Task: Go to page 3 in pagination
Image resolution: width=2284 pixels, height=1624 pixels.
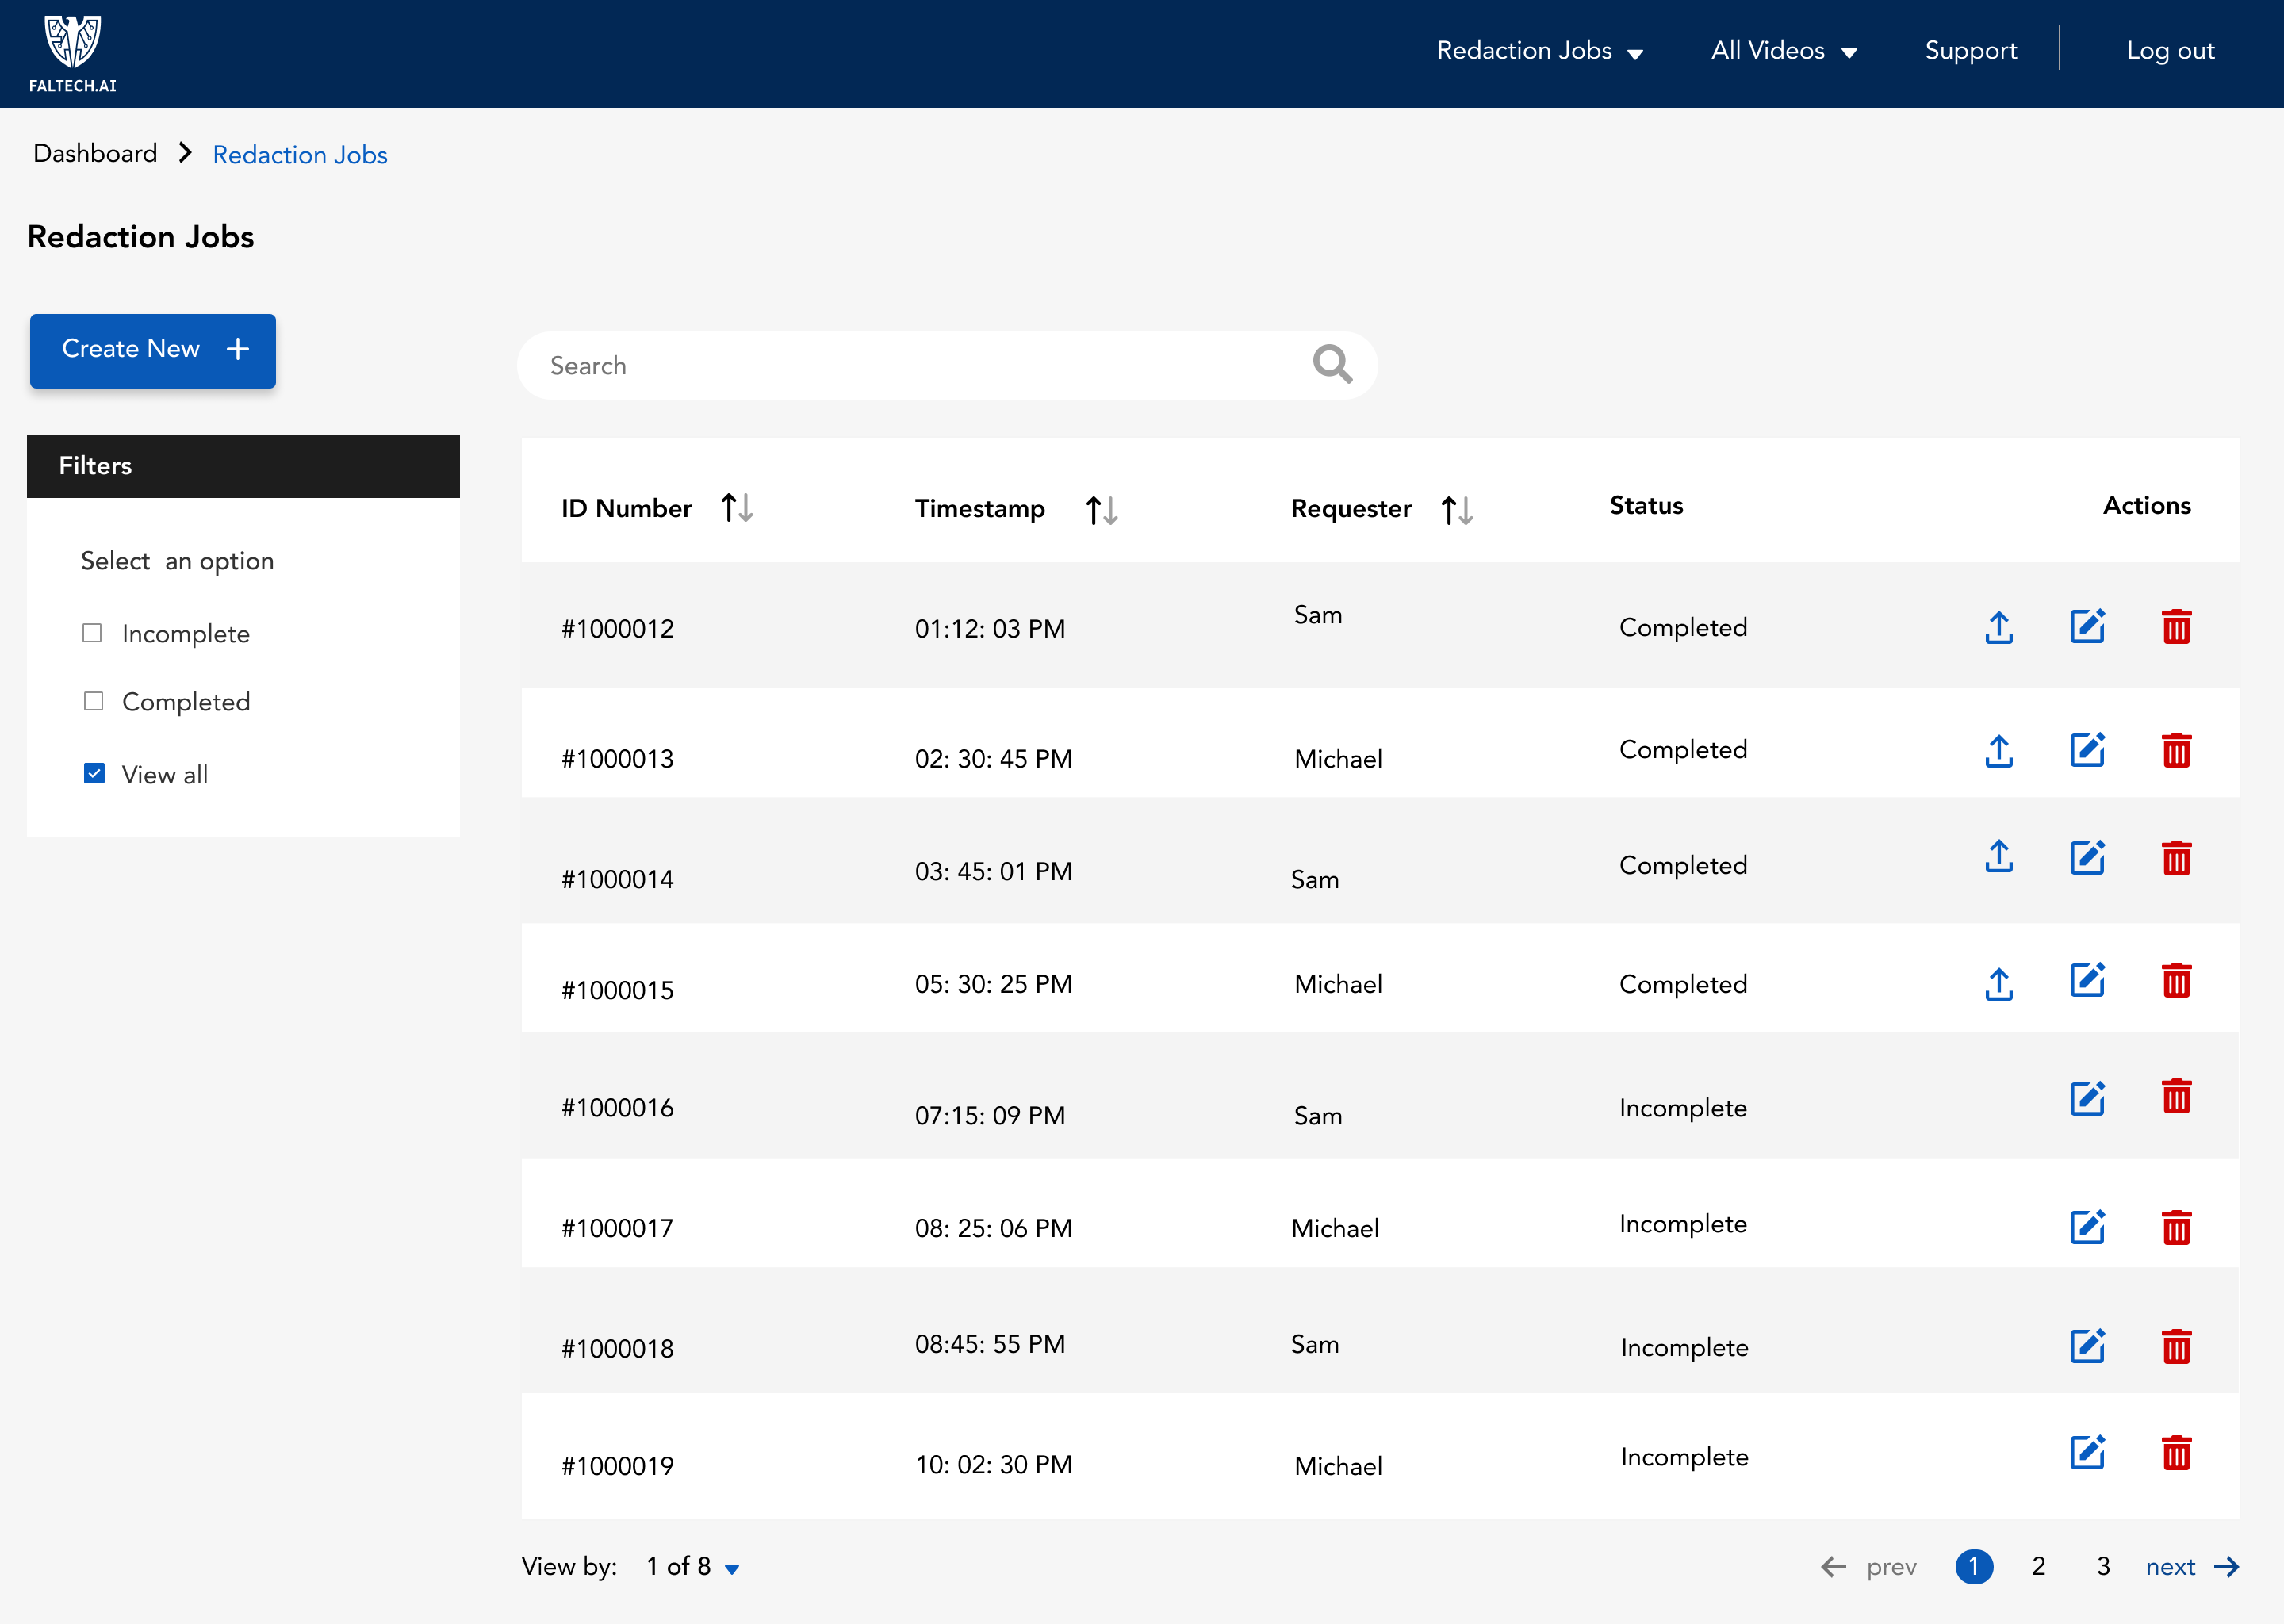Action: tap(2103, 1566)
